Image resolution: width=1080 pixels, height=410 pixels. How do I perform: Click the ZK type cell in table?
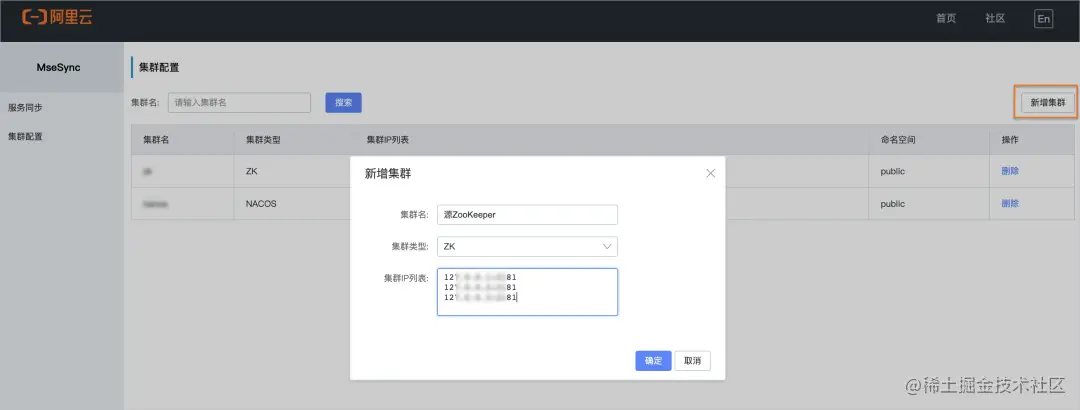pyautogui.click(x=251, y=171)
